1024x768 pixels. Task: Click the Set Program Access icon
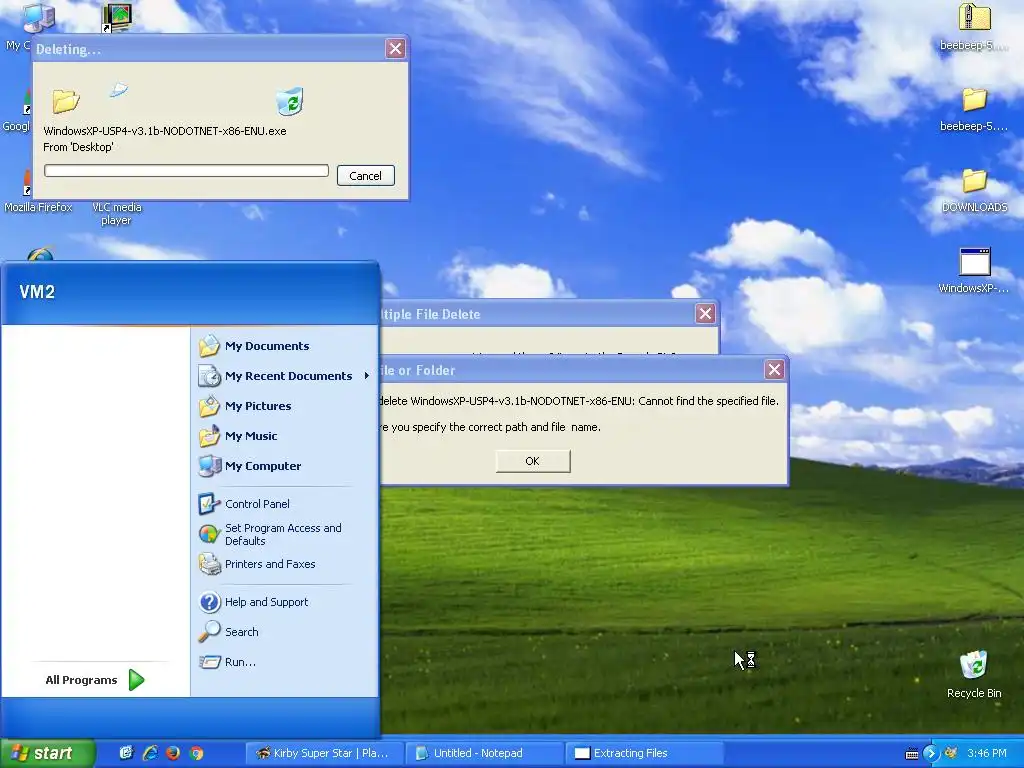pos(209,534)
